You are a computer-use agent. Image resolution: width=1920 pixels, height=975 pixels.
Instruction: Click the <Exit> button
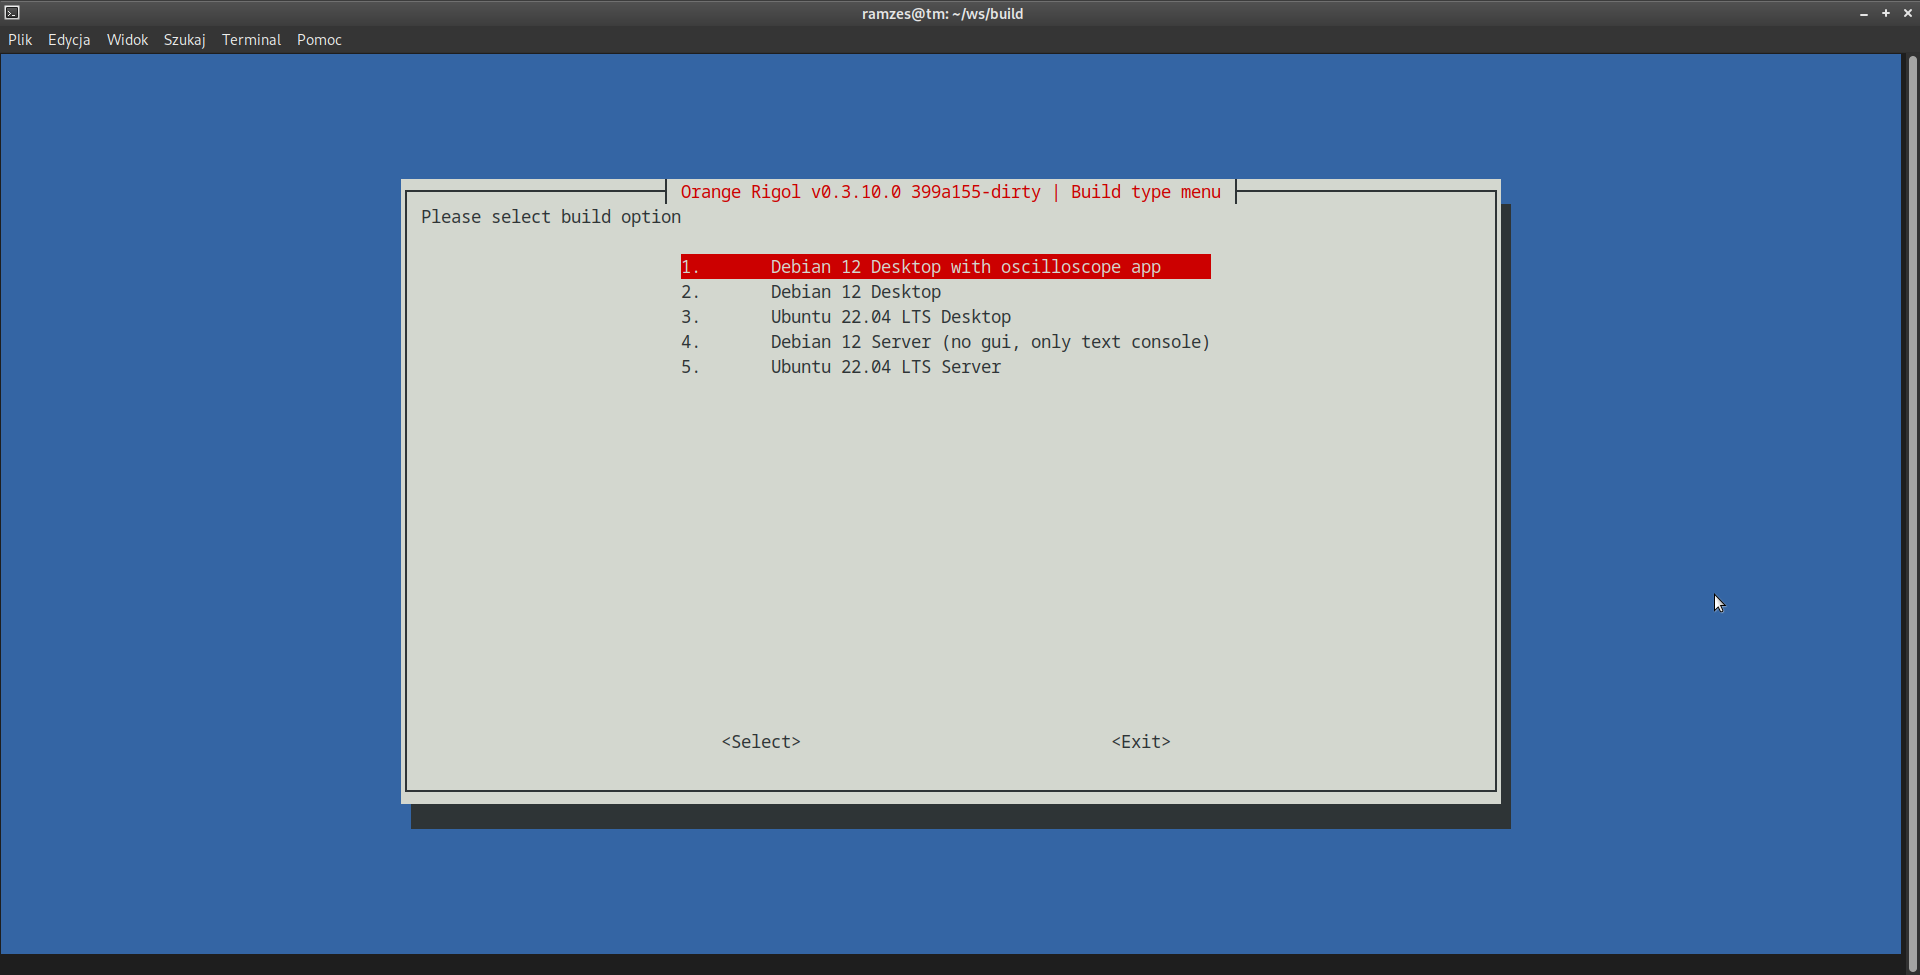pyautogui.click(x=1141, y=742)
